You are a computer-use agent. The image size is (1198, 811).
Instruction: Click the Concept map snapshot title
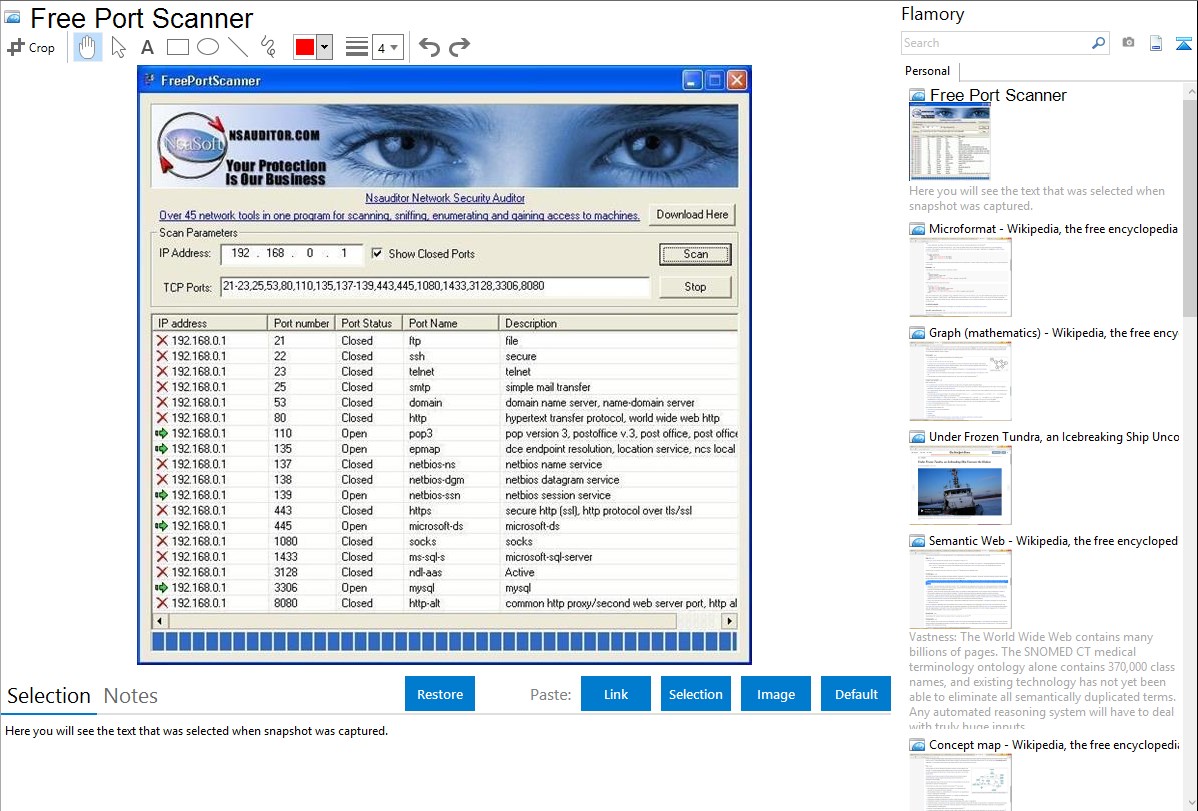pyautogui.click(x=1054, y=745)
